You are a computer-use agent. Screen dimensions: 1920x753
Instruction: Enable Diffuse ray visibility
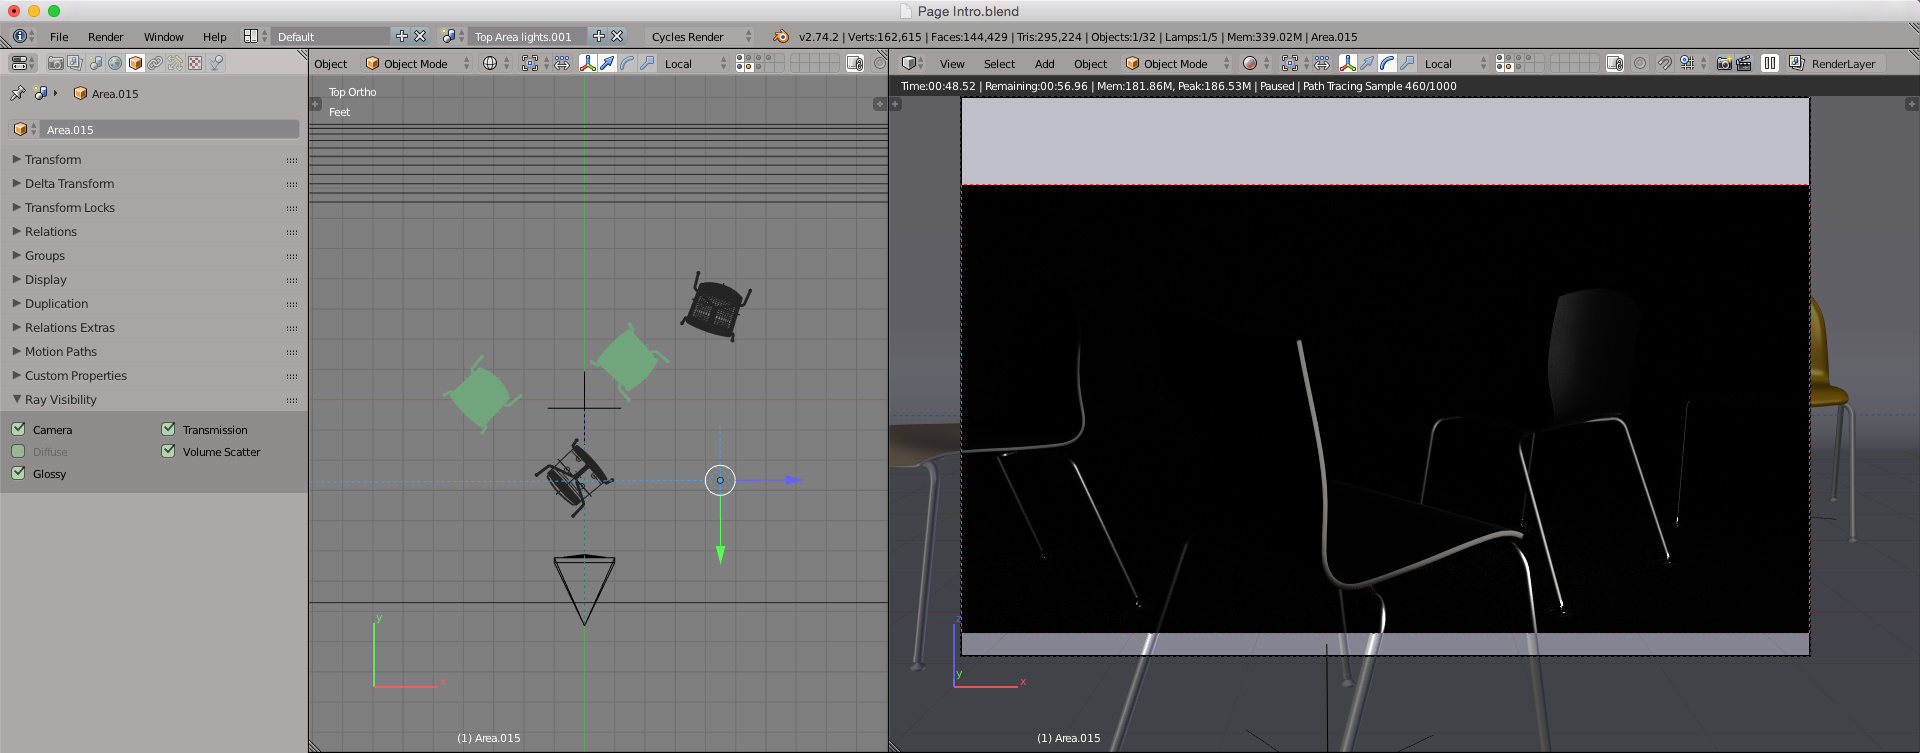point(18,451)
